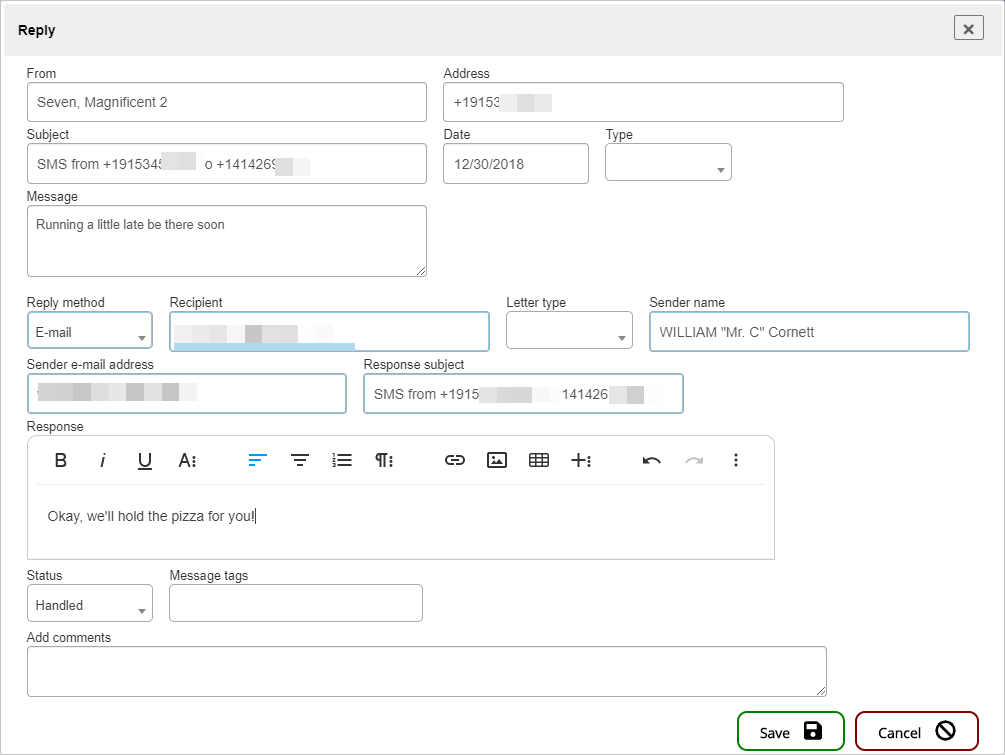Open paragraph format options
Image resolution: width=1005 pixels, height=755 pixels.
[384, 460]
